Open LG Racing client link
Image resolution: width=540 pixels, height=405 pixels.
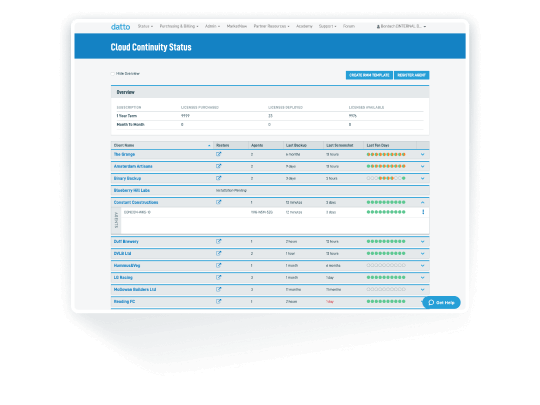coord(123,278)
